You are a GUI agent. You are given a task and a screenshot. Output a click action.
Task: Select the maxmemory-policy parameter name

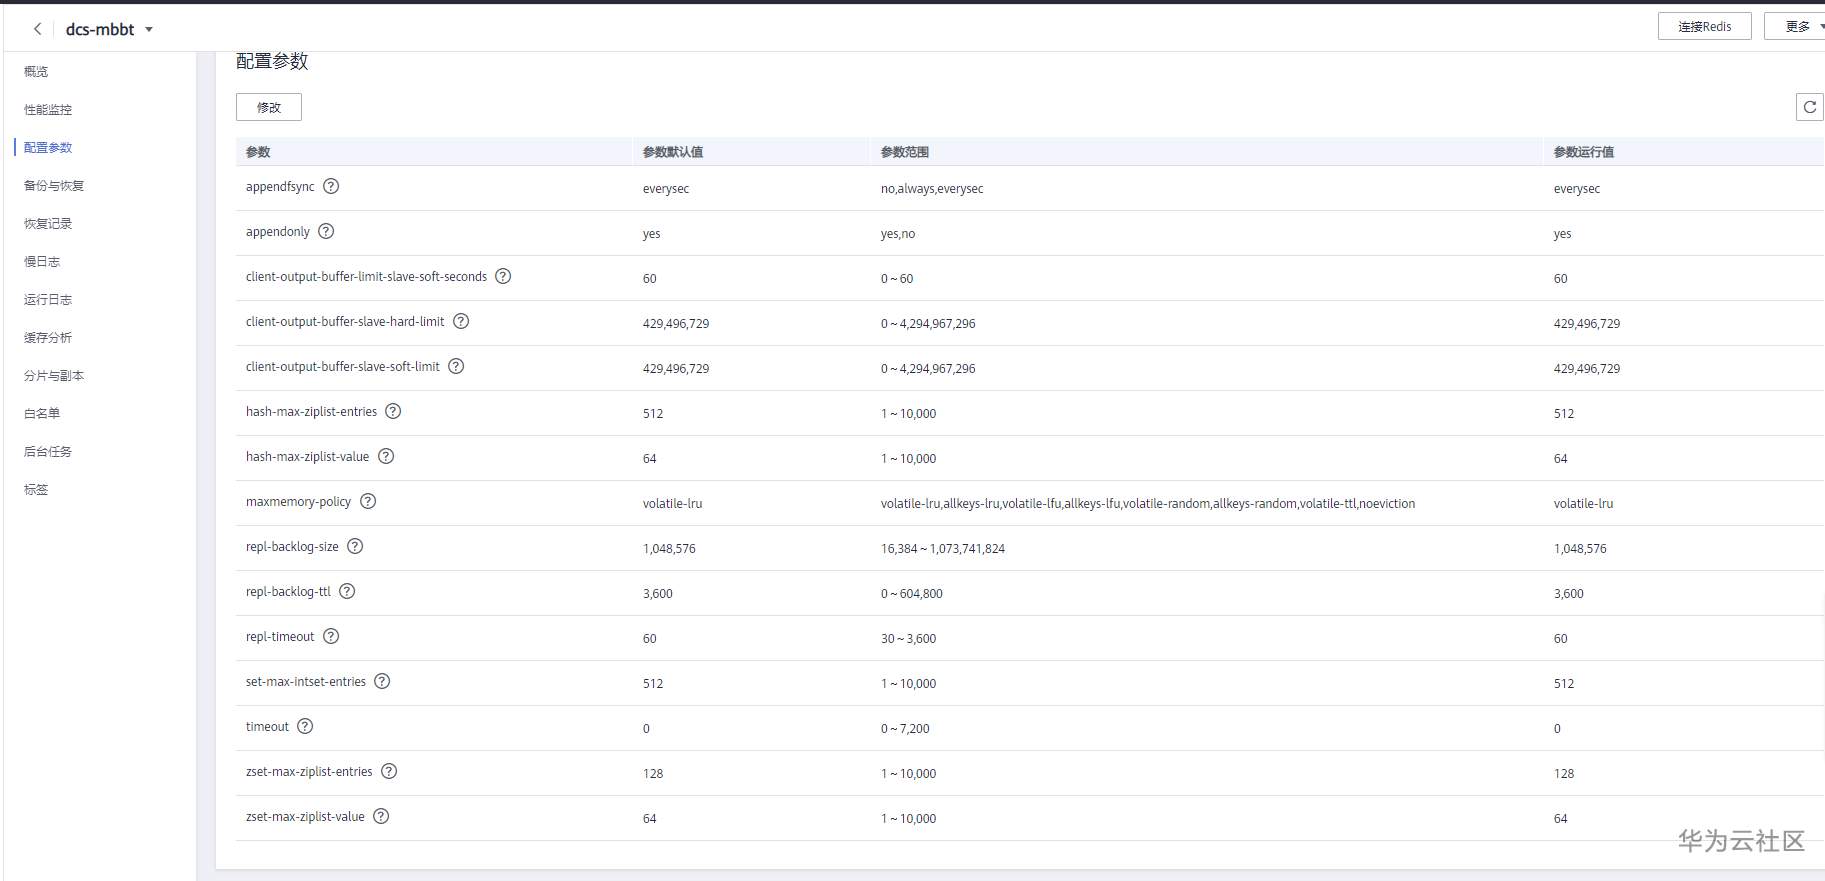[298, 502]
